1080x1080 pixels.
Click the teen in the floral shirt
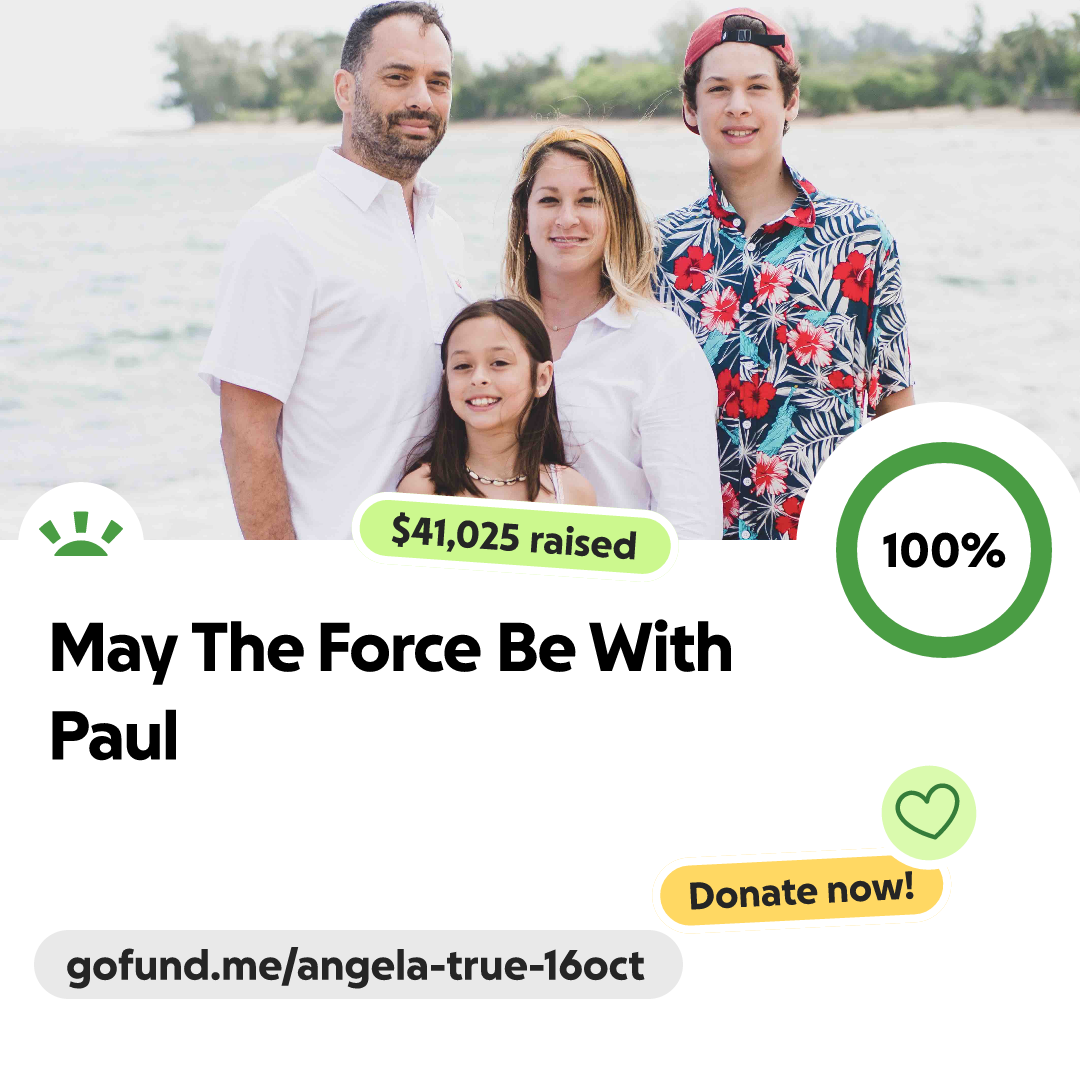[785, 276]
